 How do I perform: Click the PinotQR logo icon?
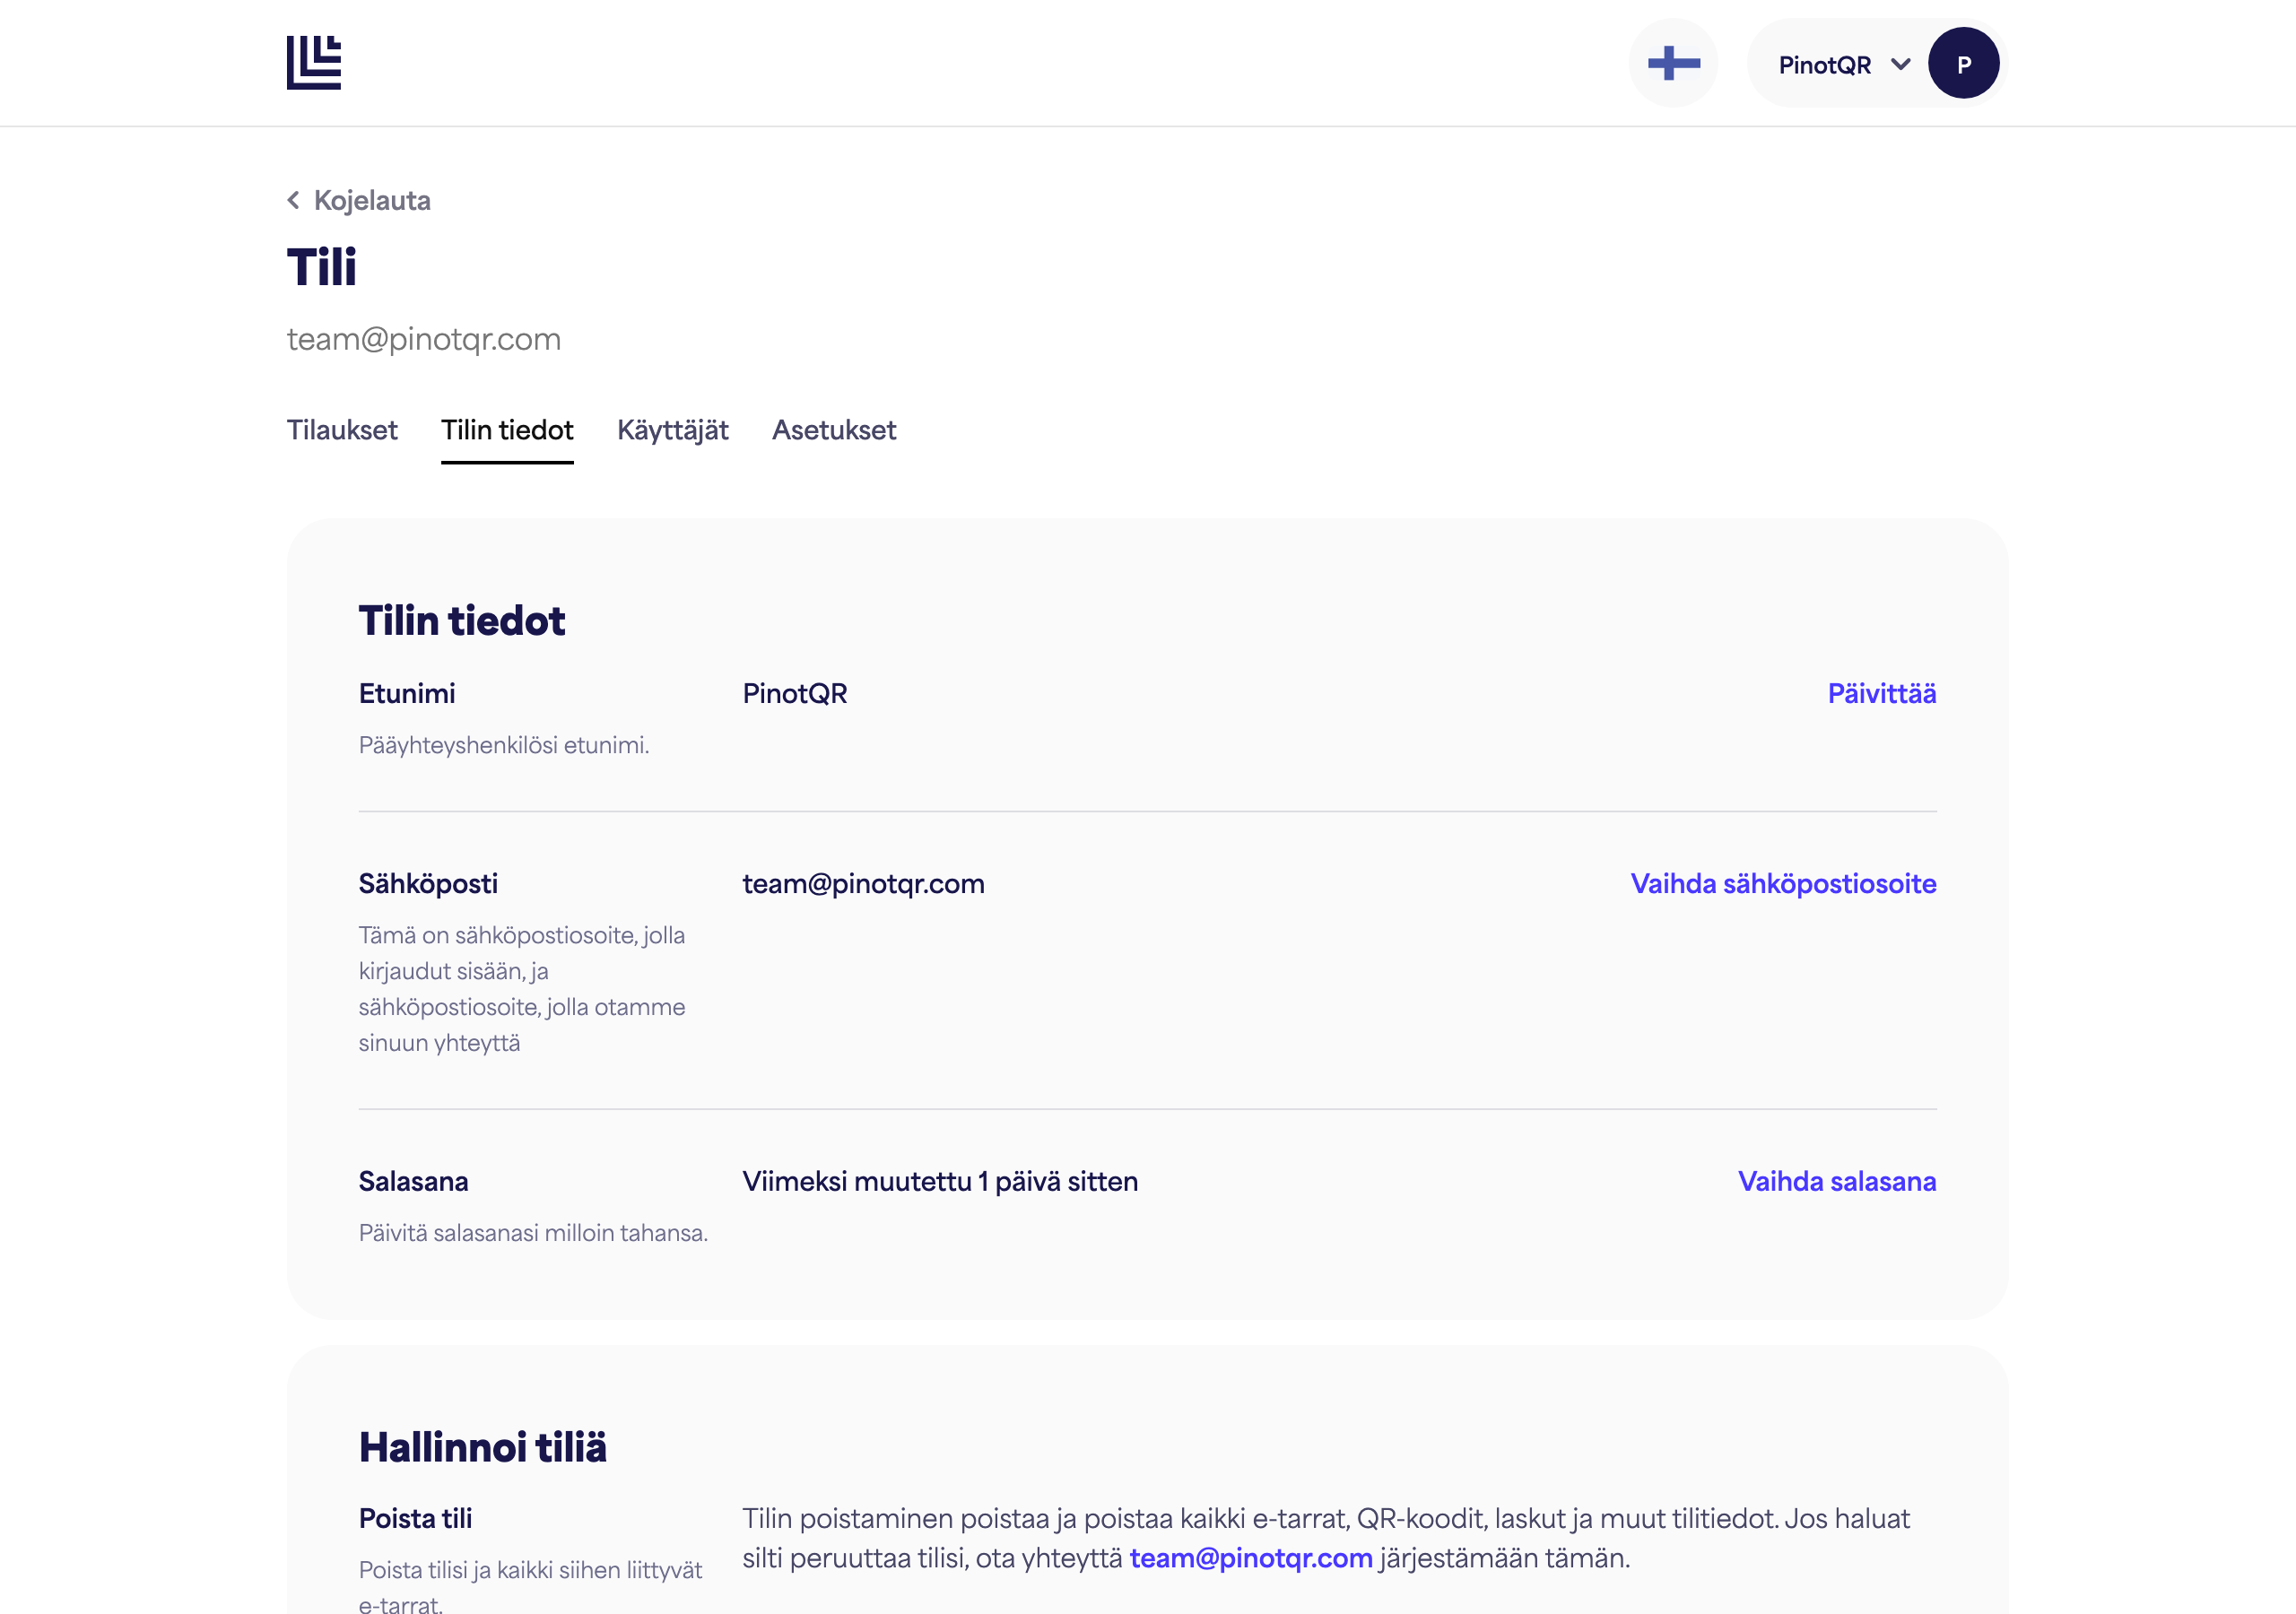point(314,63)
